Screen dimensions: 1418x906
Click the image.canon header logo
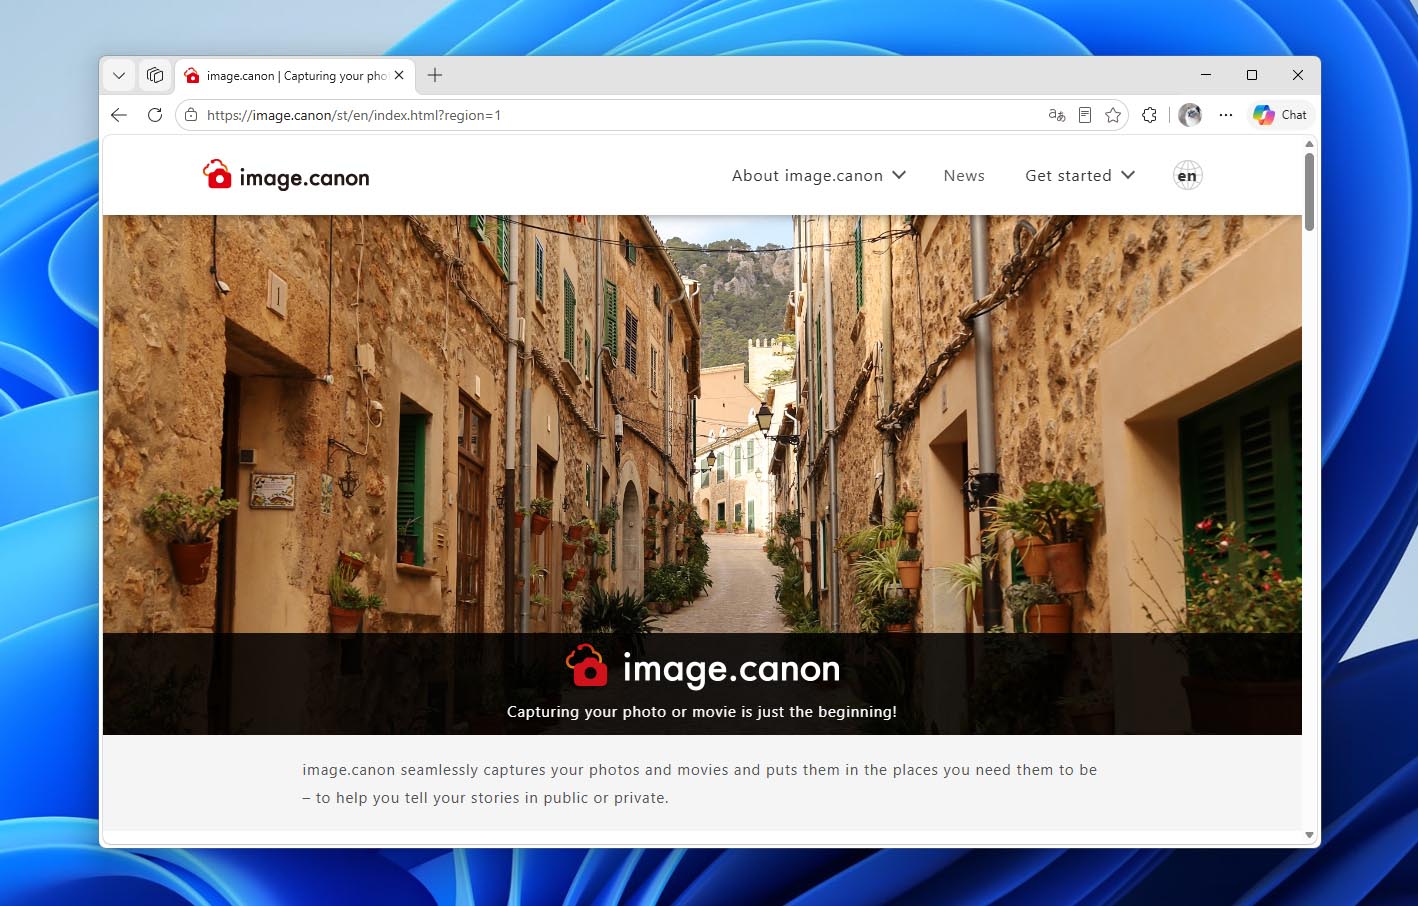click(286, 176)
